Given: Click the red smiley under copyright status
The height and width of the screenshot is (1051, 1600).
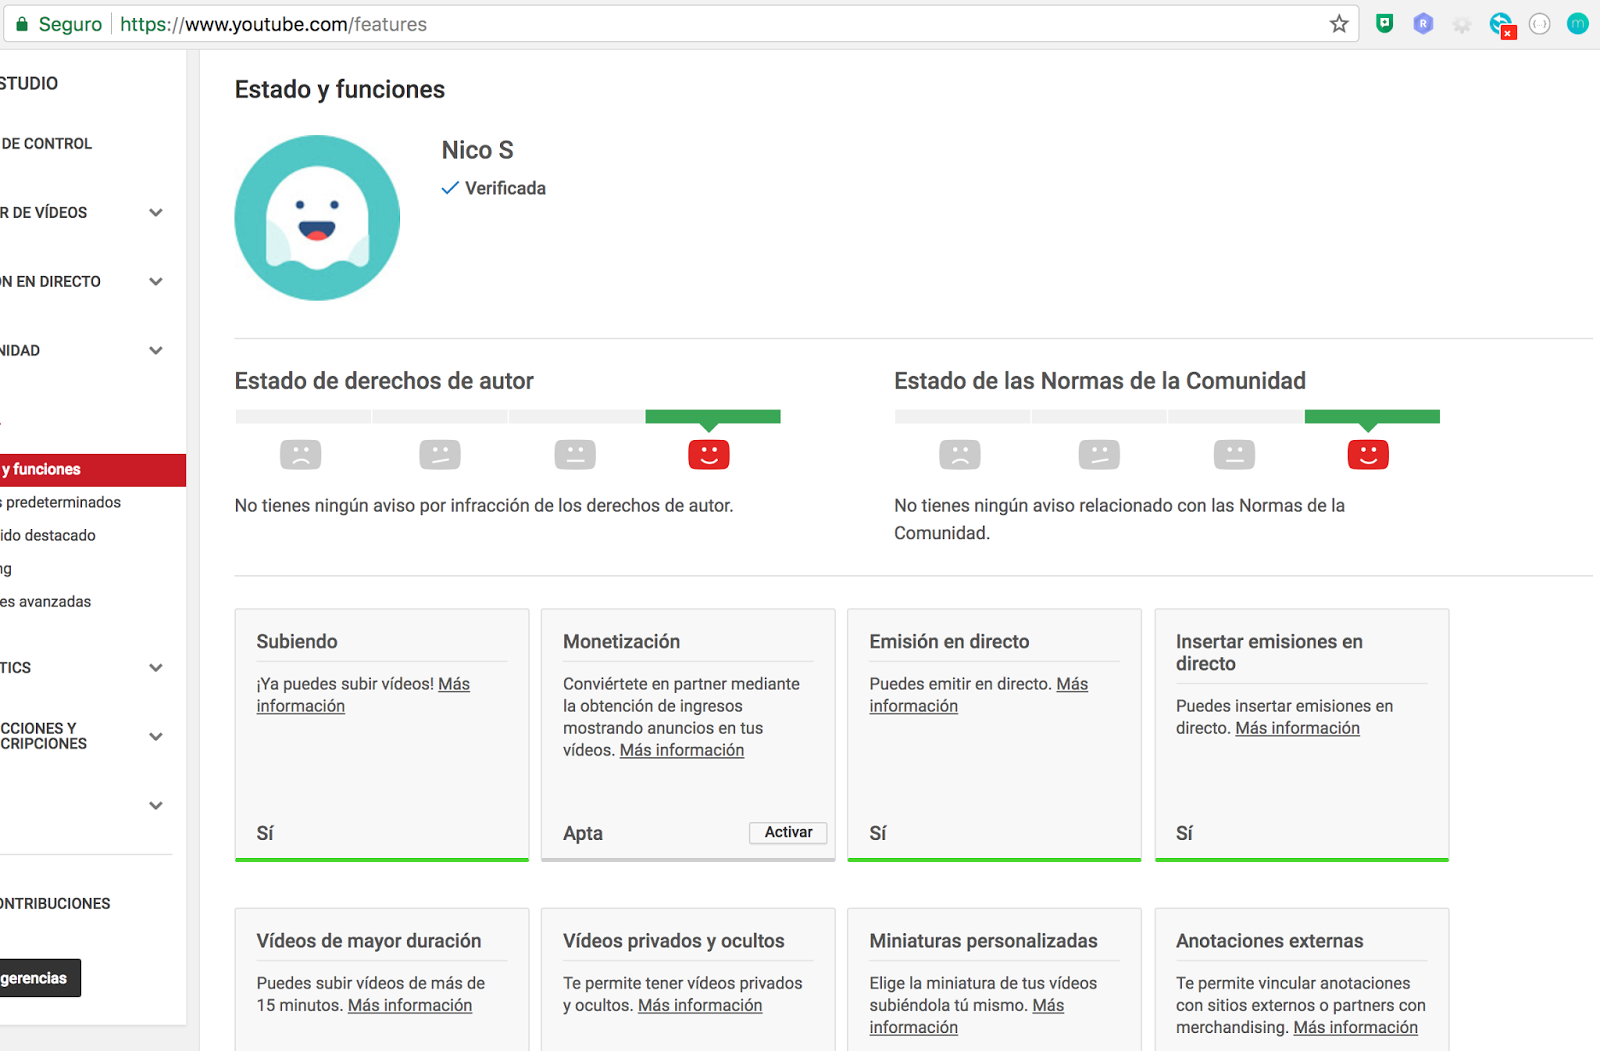Looking at the screenshot, I should [709, 455].
